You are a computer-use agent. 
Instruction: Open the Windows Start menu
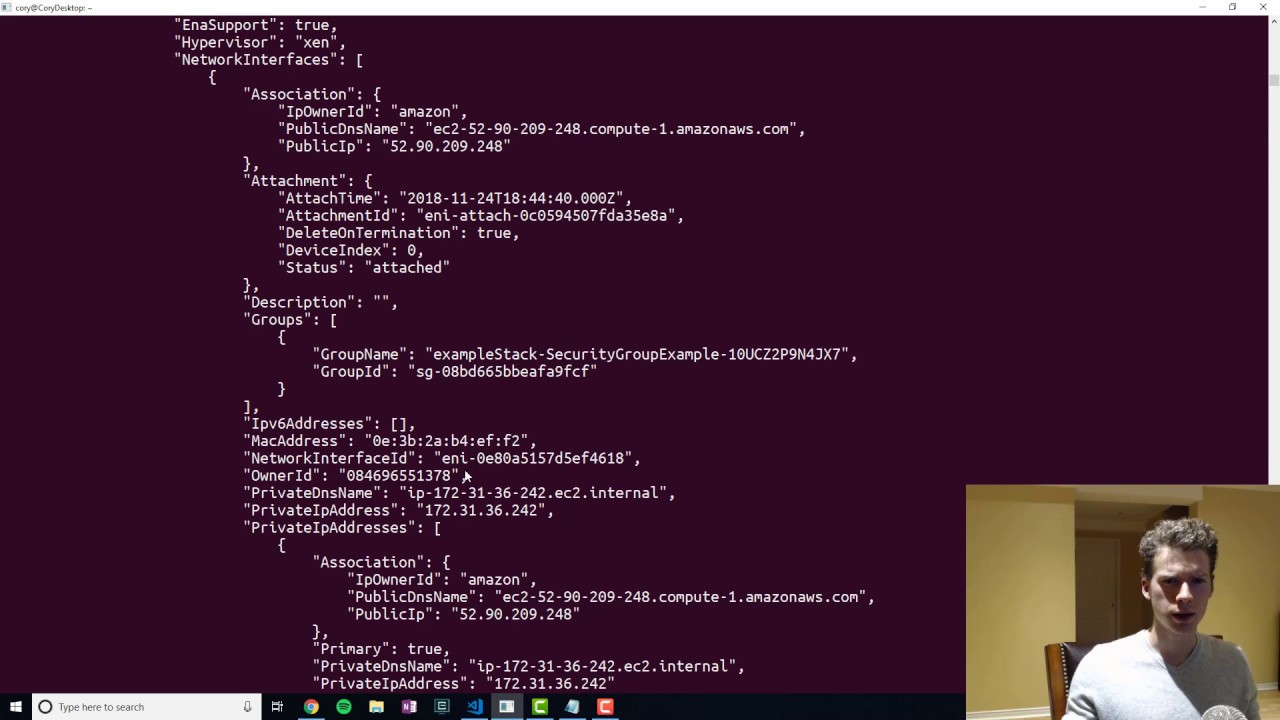pyautogui.click(x=15, y=707)
